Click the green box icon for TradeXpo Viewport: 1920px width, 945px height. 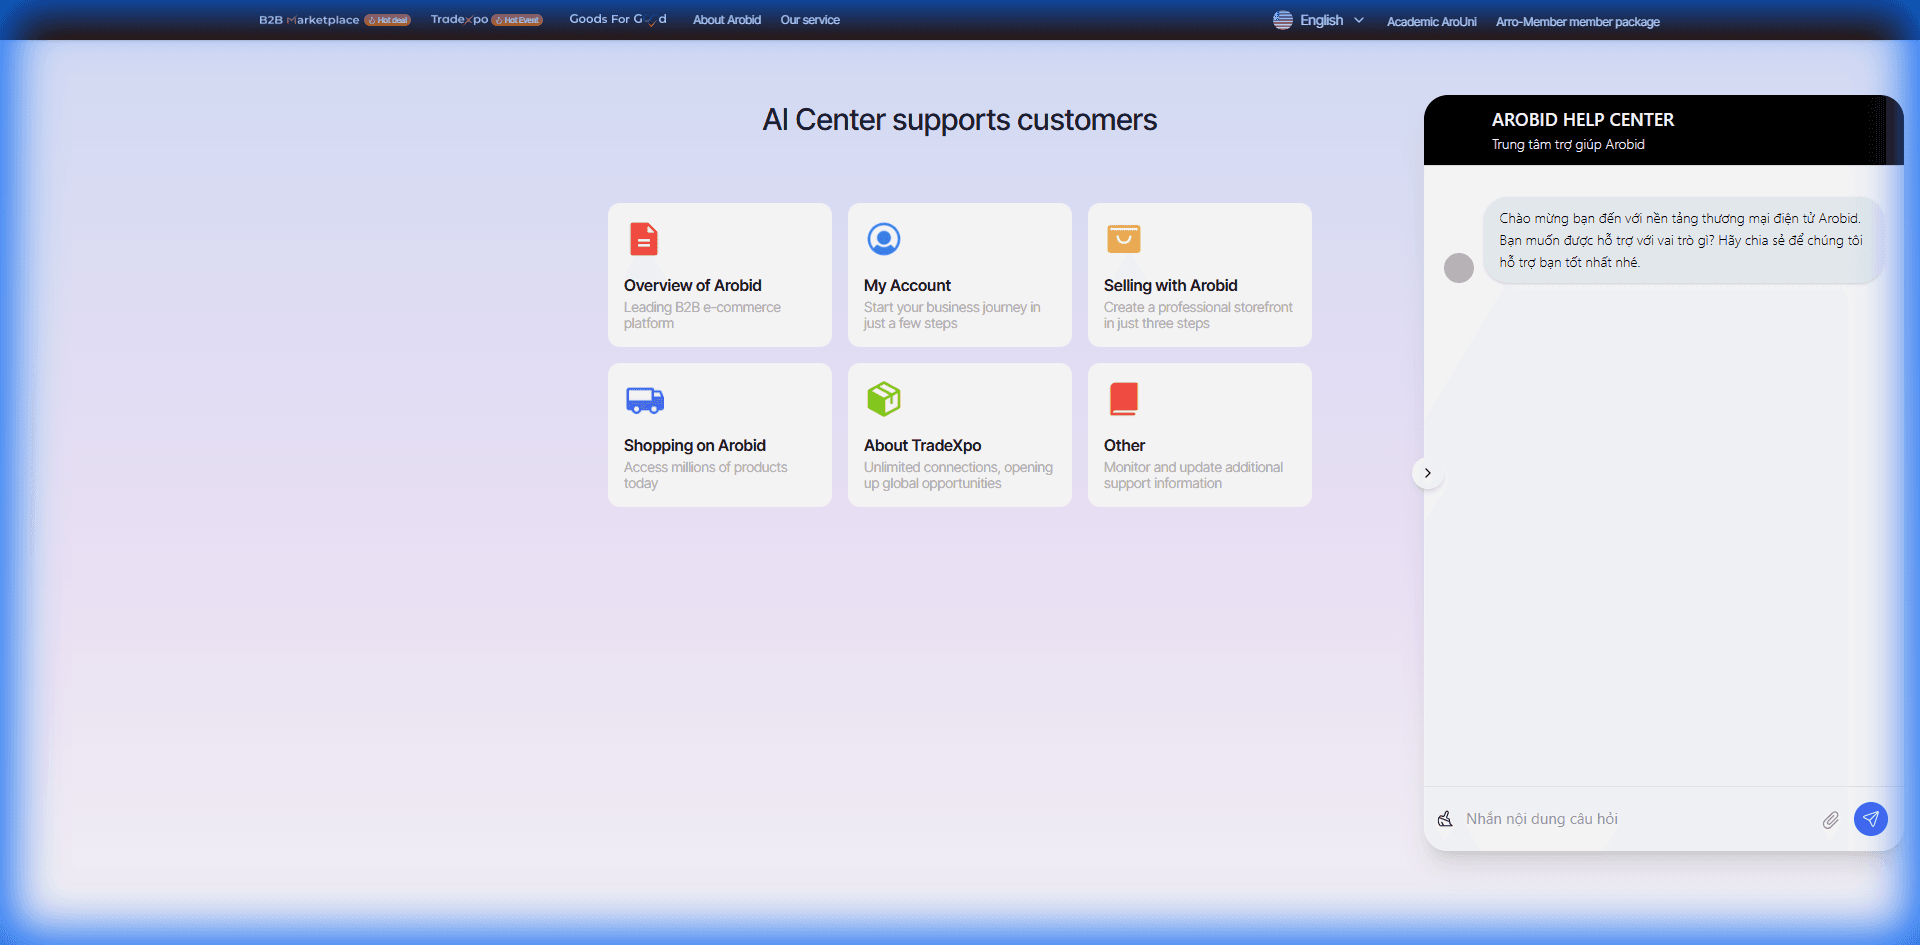click(883, 399)
